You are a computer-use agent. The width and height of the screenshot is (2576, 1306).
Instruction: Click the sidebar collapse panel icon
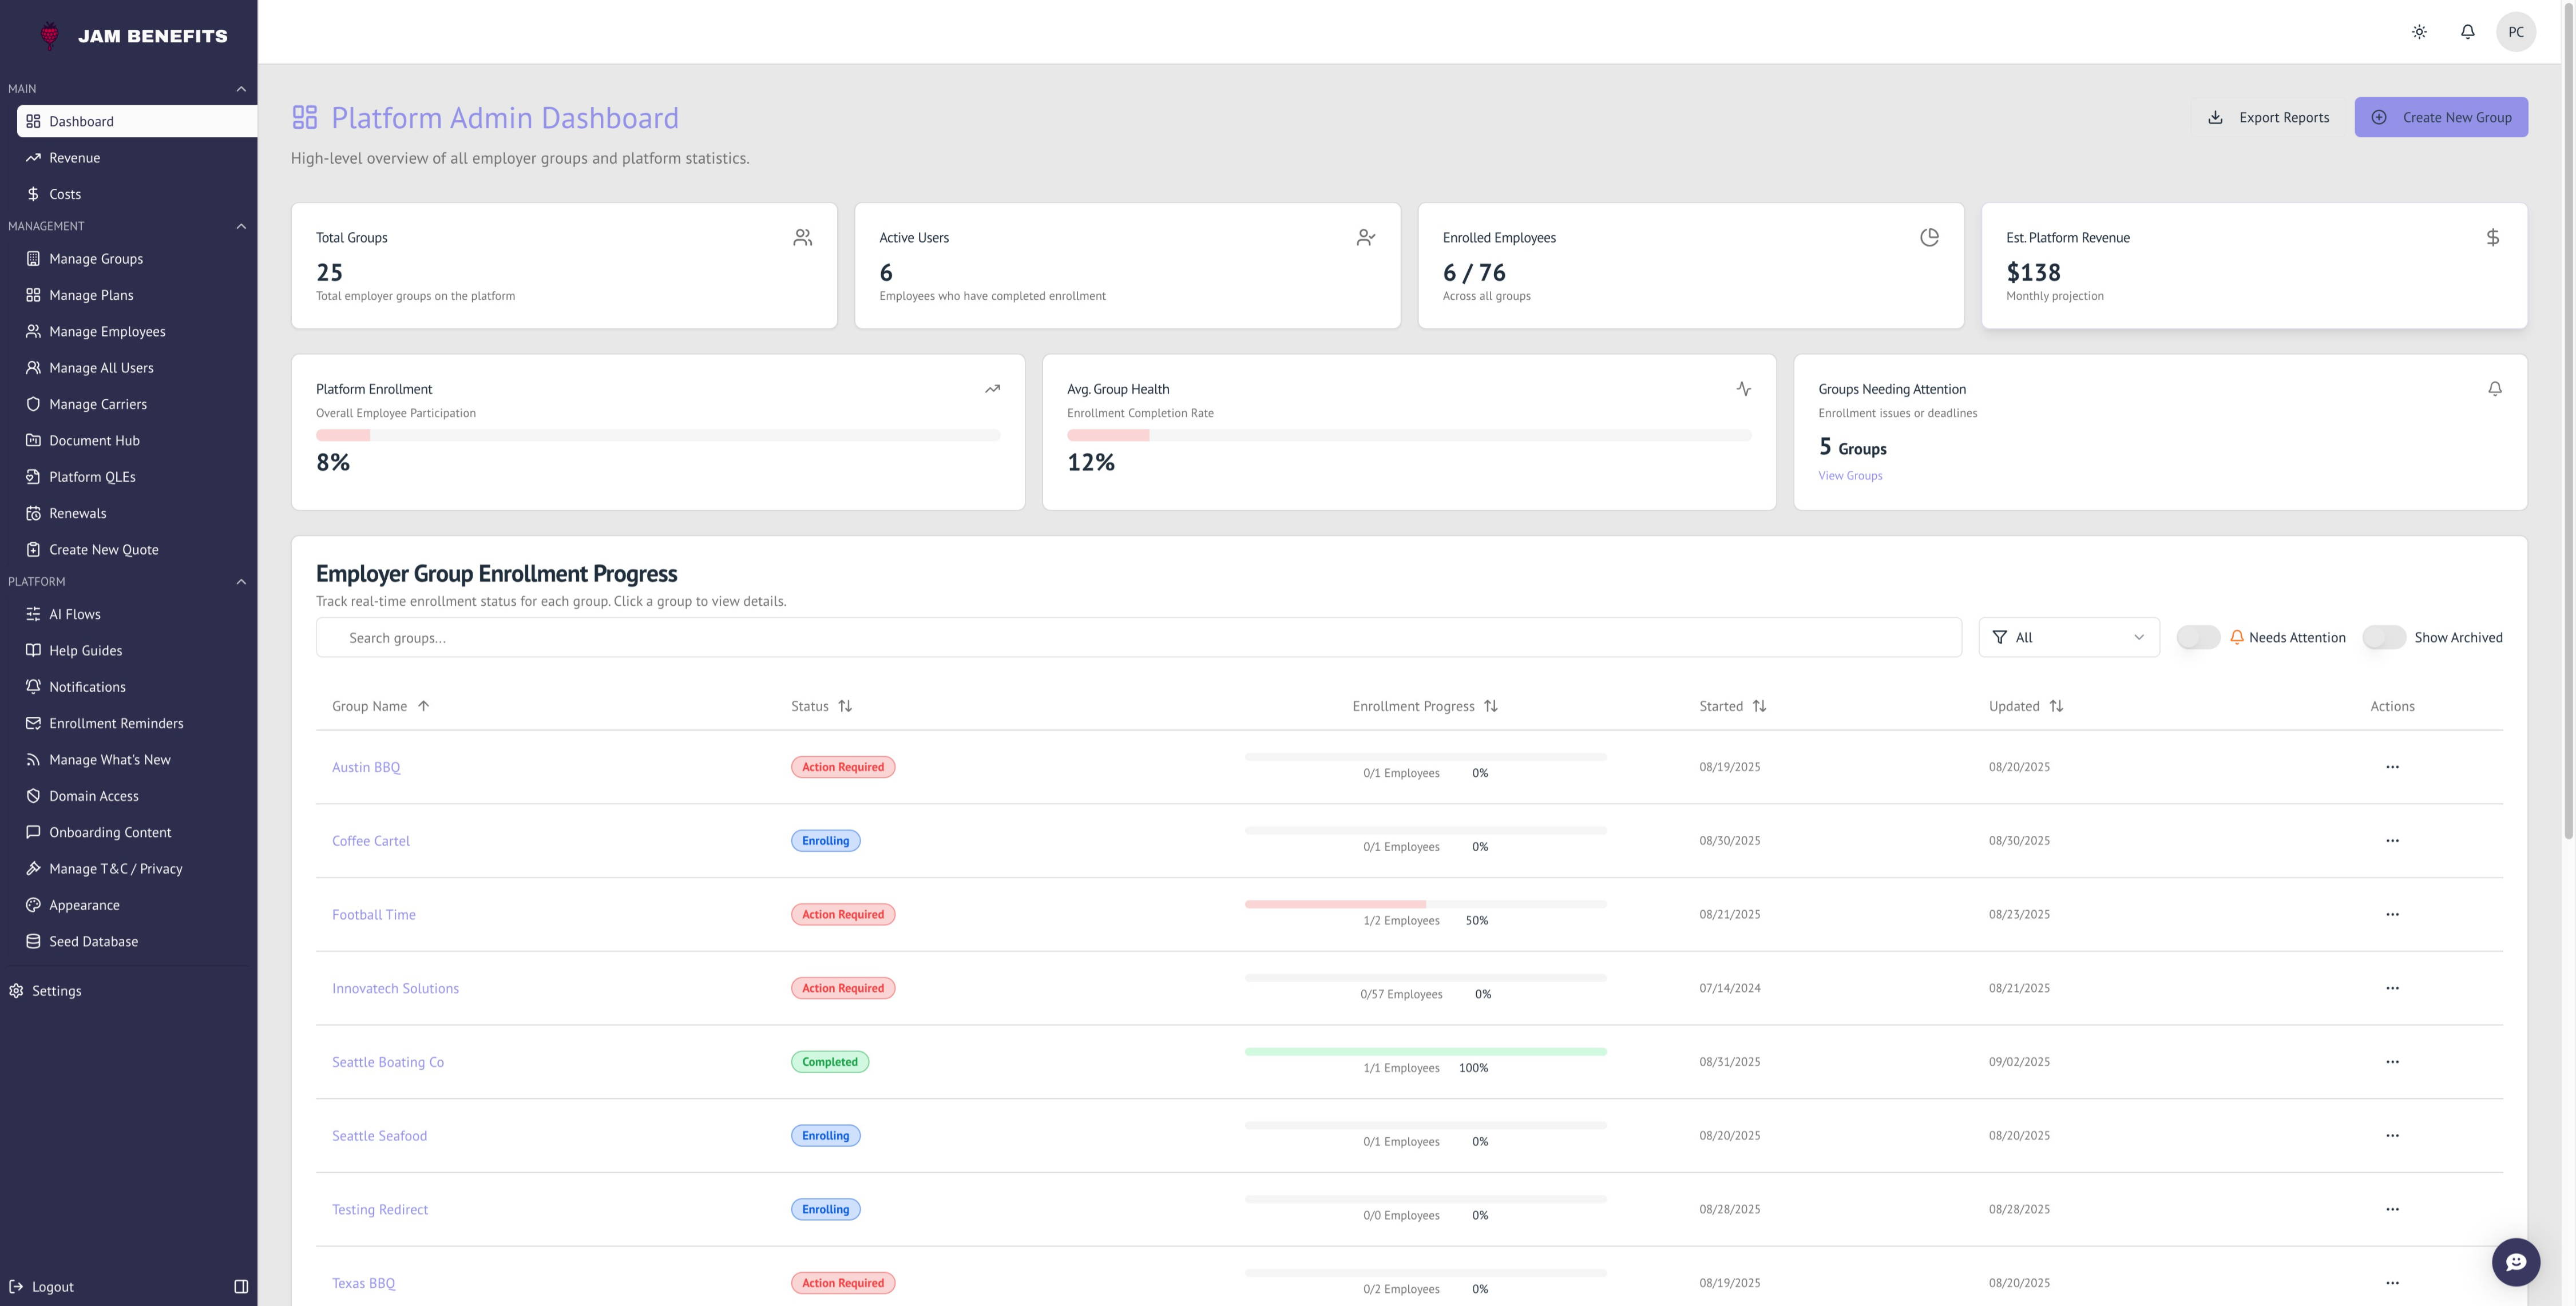[241, 1286]
